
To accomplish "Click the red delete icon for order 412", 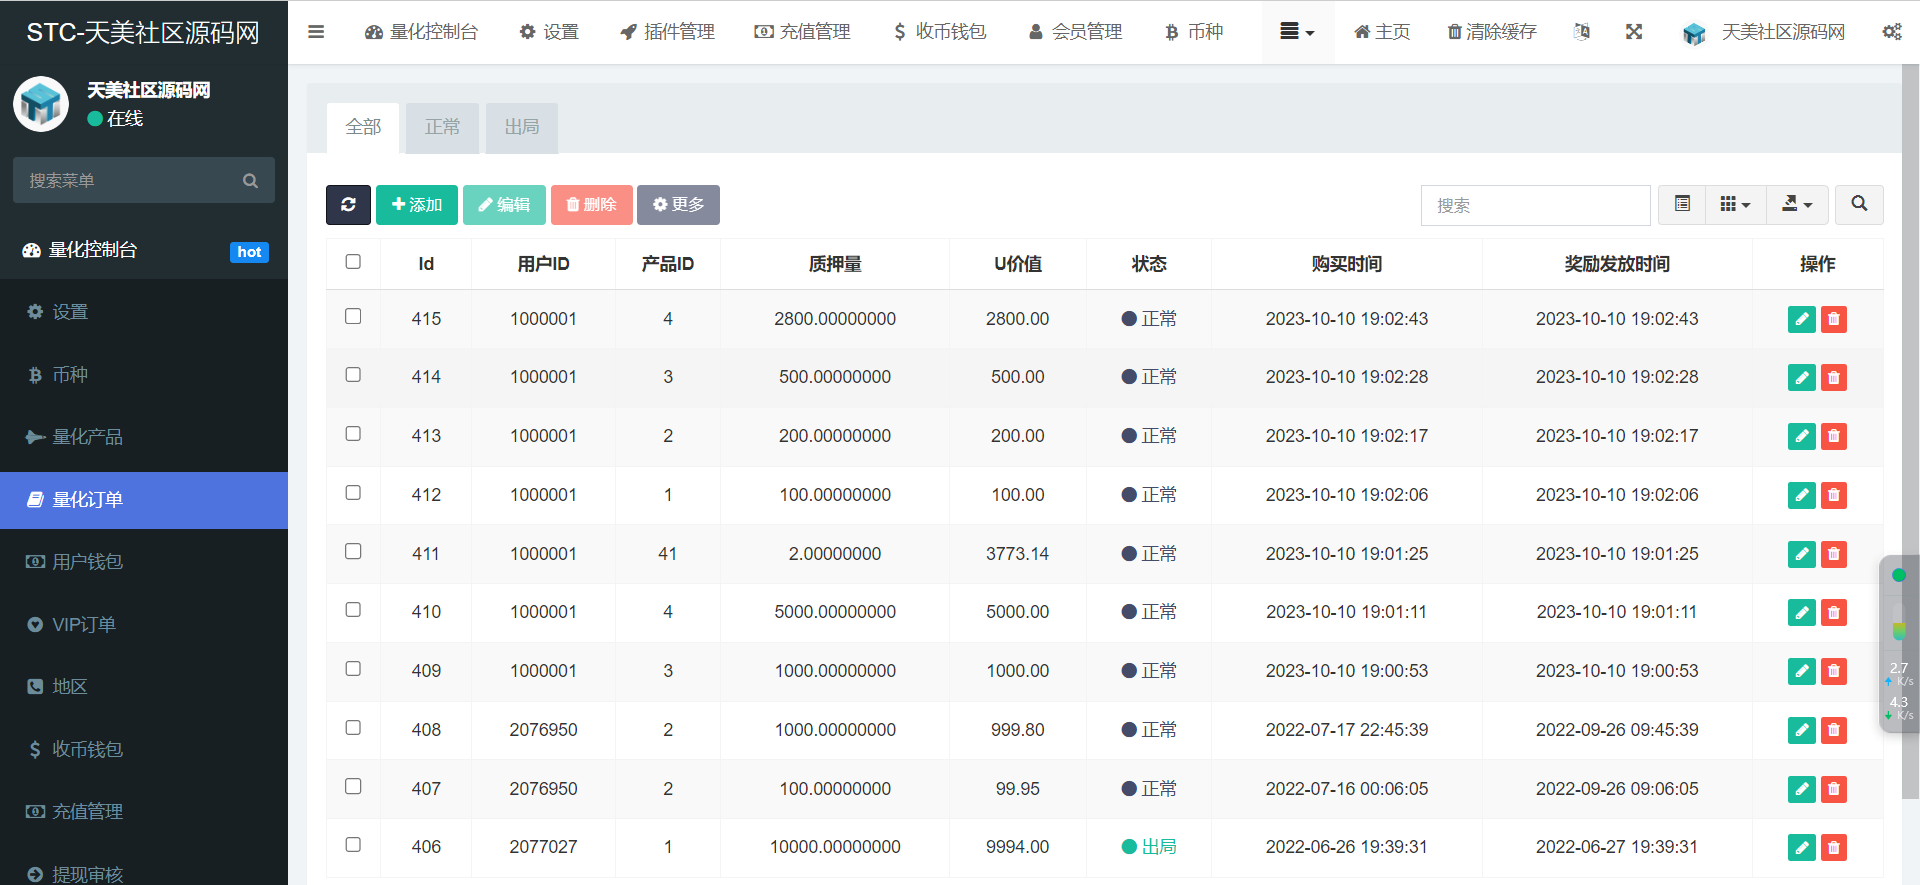I will click(x=1833, y=495).
